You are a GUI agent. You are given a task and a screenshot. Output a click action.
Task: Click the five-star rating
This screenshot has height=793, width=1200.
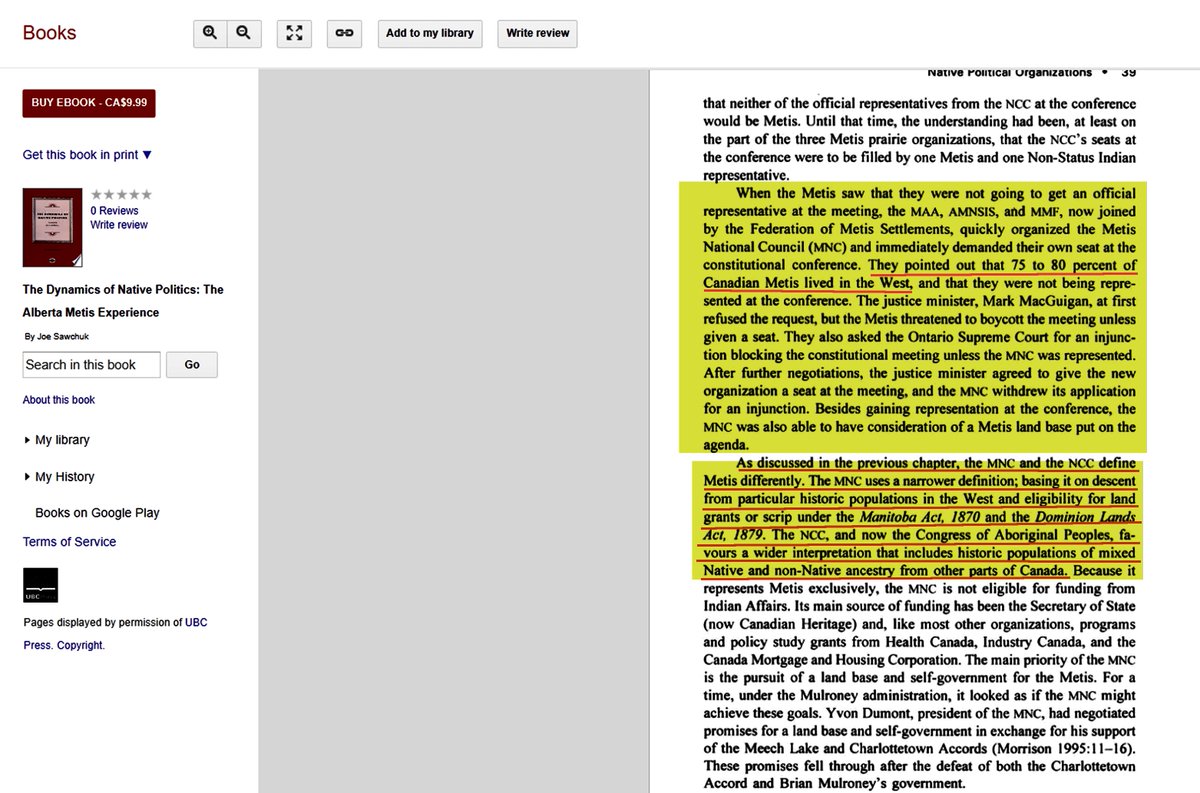(121, 195)
